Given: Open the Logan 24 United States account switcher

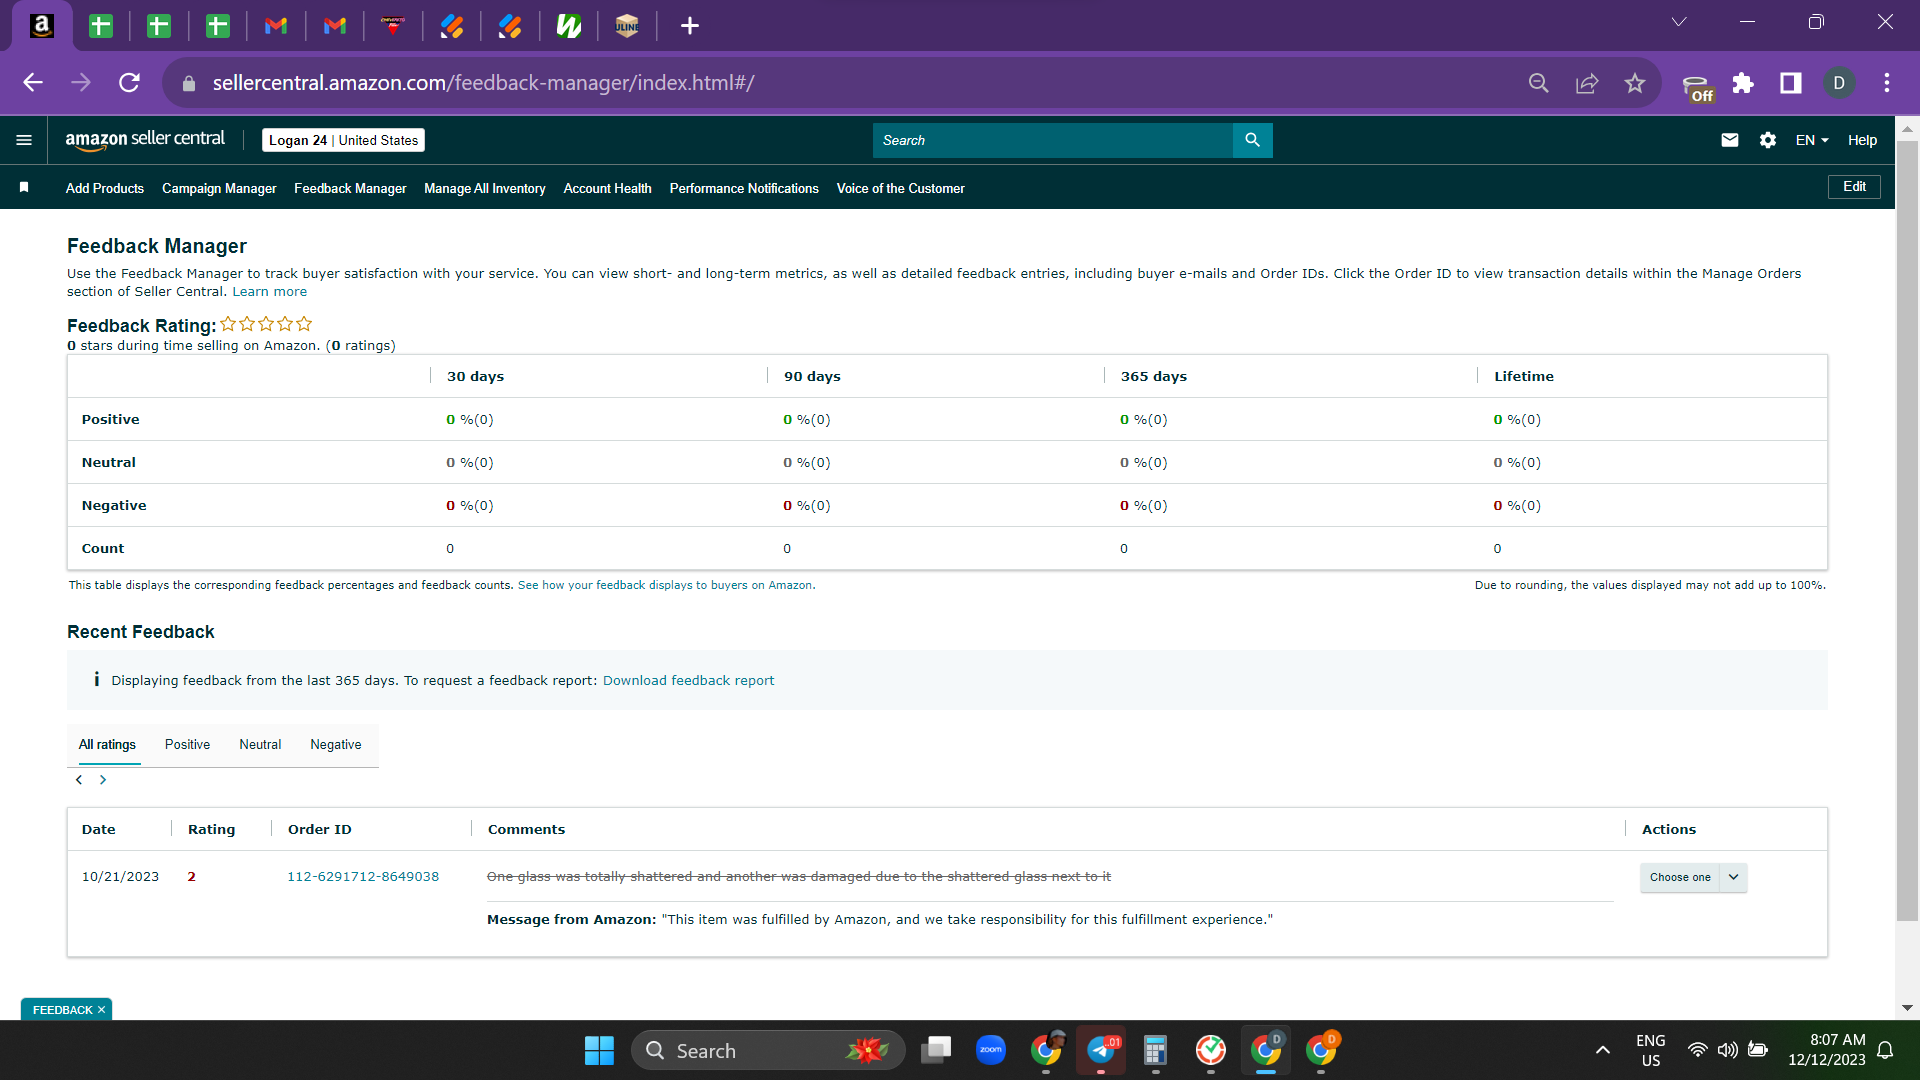Looking at the screenshot, I should point(343,140).
